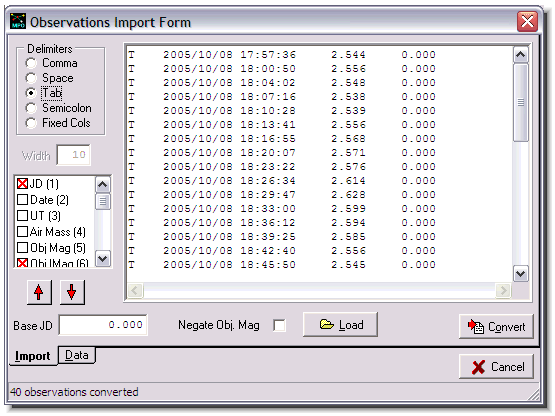Screen dimensions: 555x416
Task: Close the Observations Import Form window
Action: tap(527, 22)
